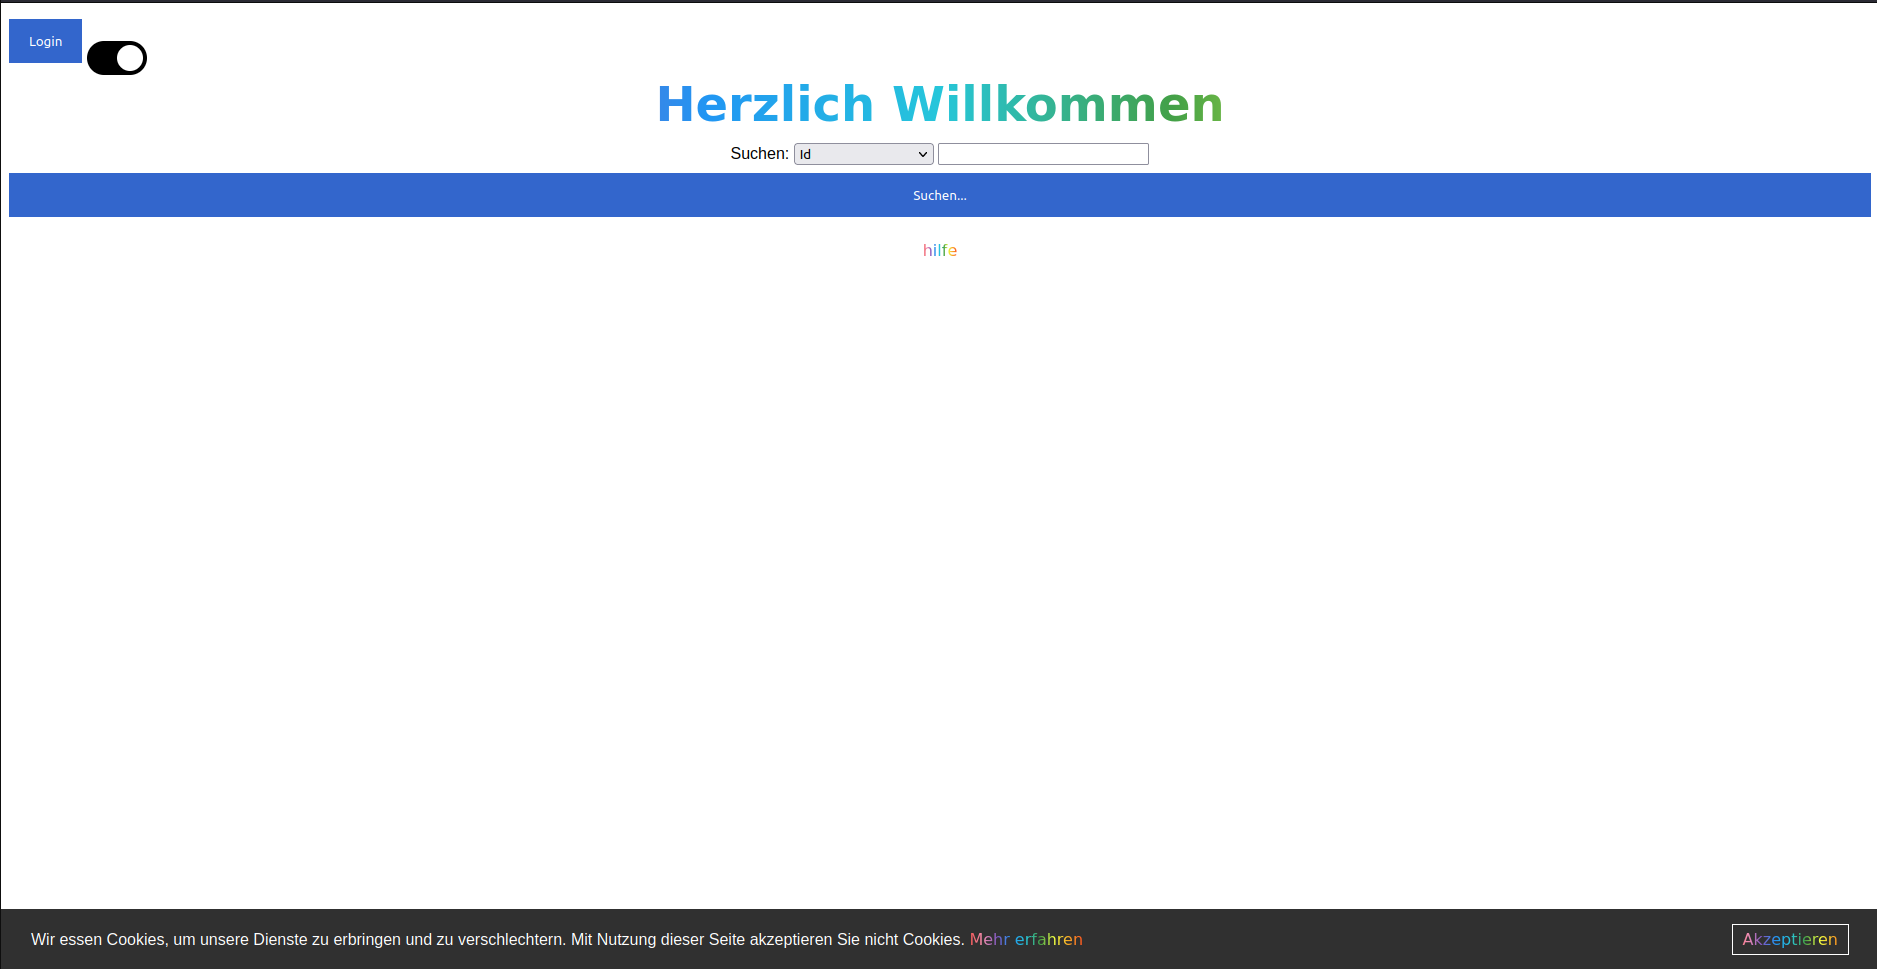
Task: Select the search input beside the dropdown
Action: [1043, 154]
